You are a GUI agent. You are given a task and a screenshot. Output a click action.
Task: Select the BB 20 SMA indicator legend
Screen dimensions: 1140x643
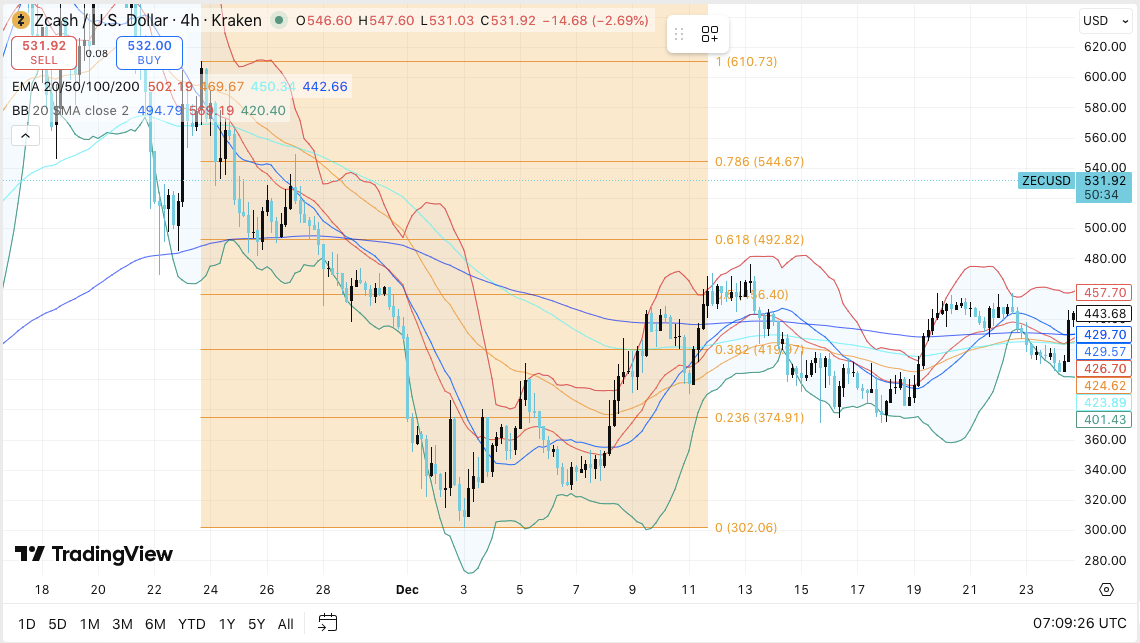(70, 110)
